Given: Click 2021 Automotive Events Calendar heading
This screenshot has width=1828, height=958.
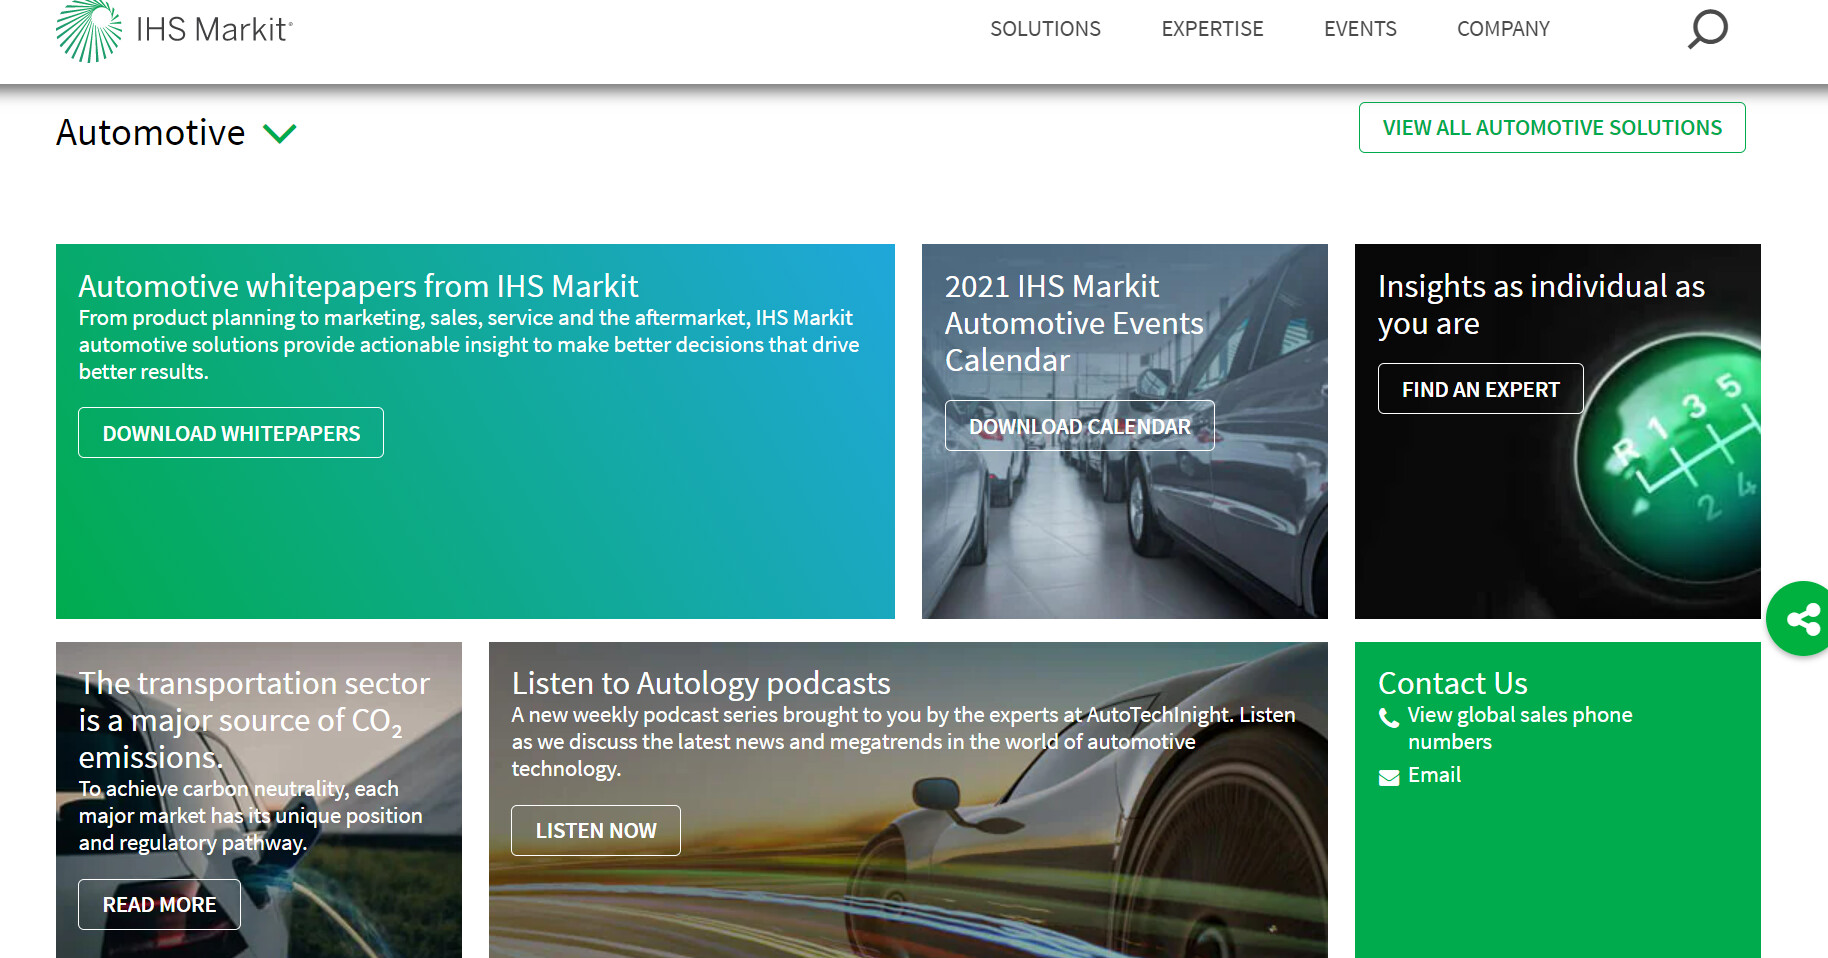Looking at the screenshot, I should [x=1074, y=323].
